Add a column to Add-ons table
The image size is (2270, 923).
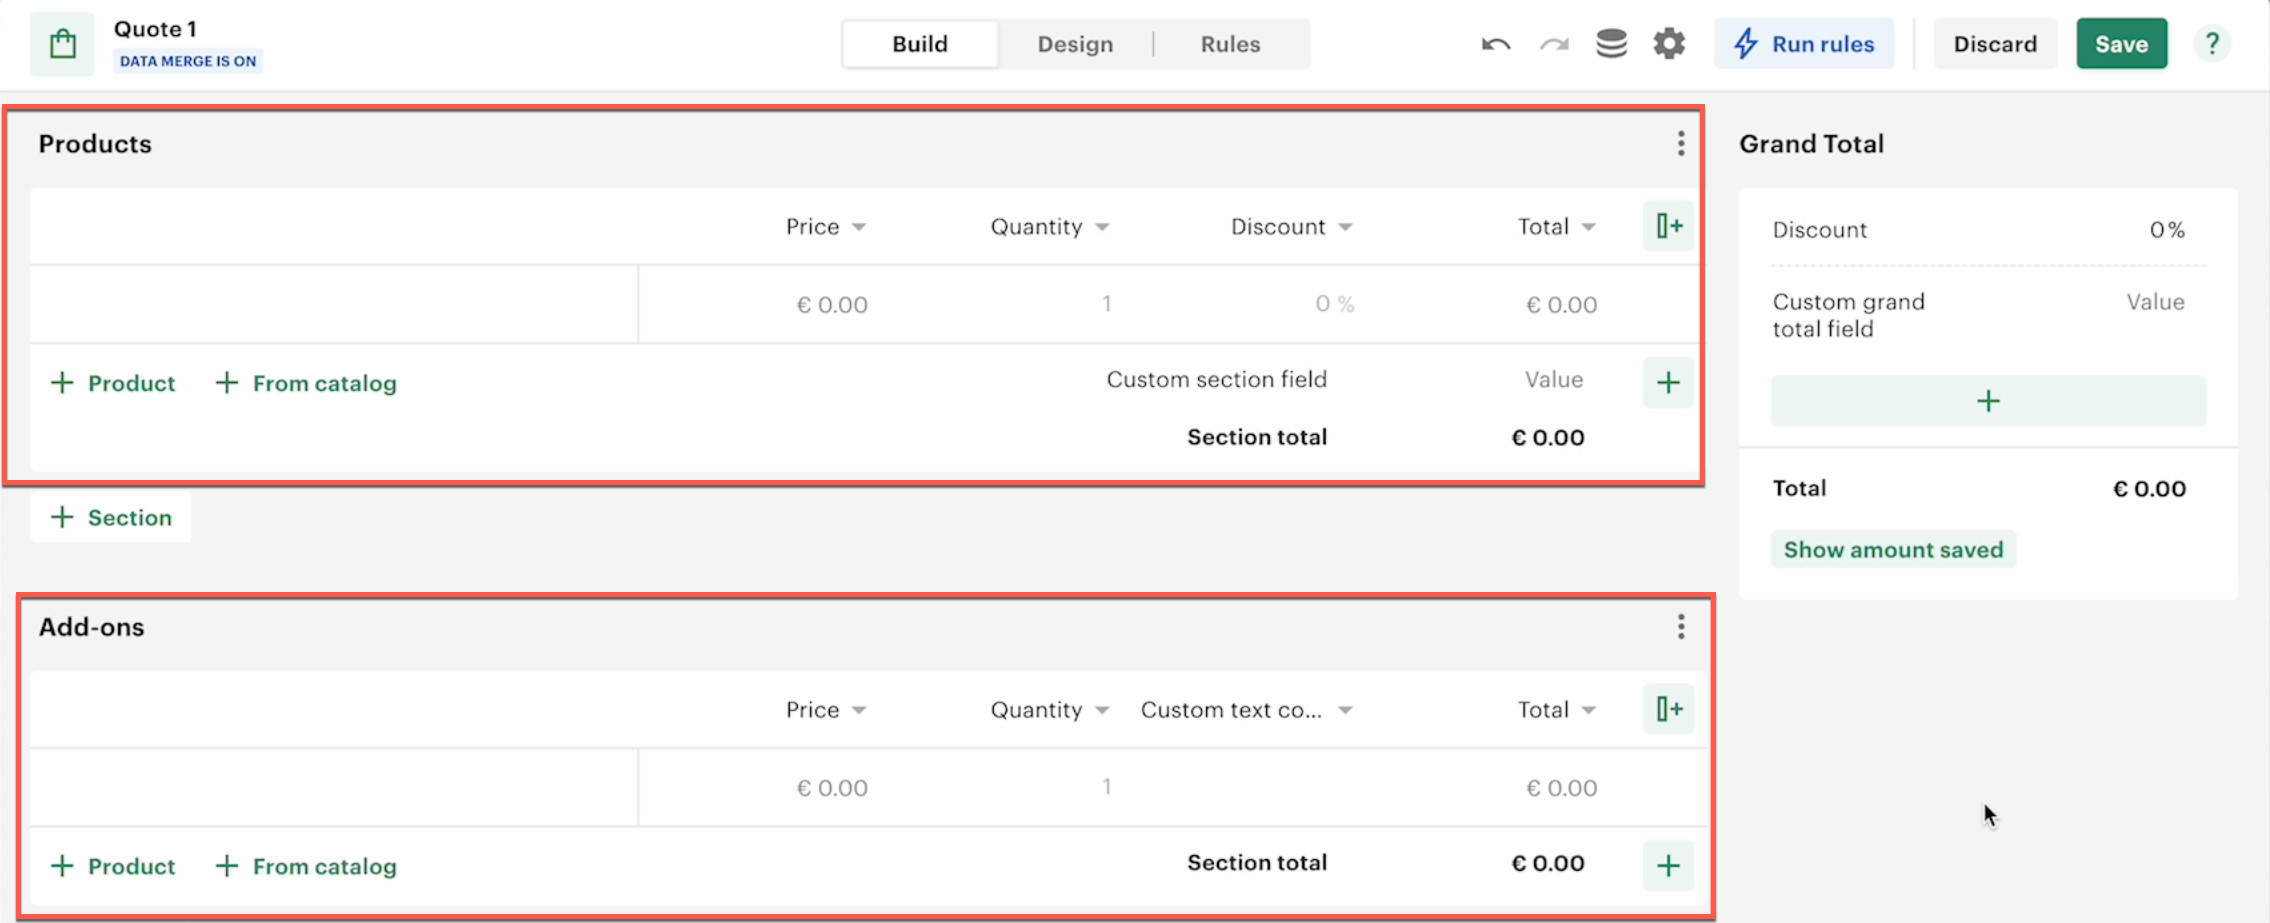click(1668, 709)
